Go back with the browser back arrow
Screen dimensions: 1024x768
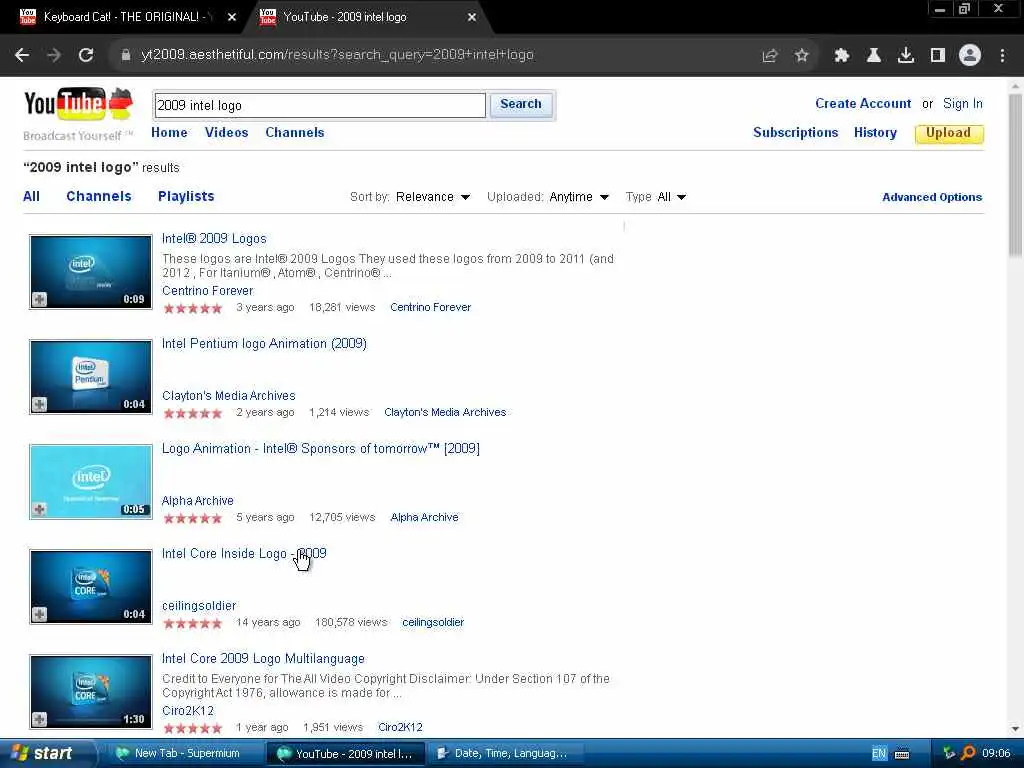(x=22, y=56)
